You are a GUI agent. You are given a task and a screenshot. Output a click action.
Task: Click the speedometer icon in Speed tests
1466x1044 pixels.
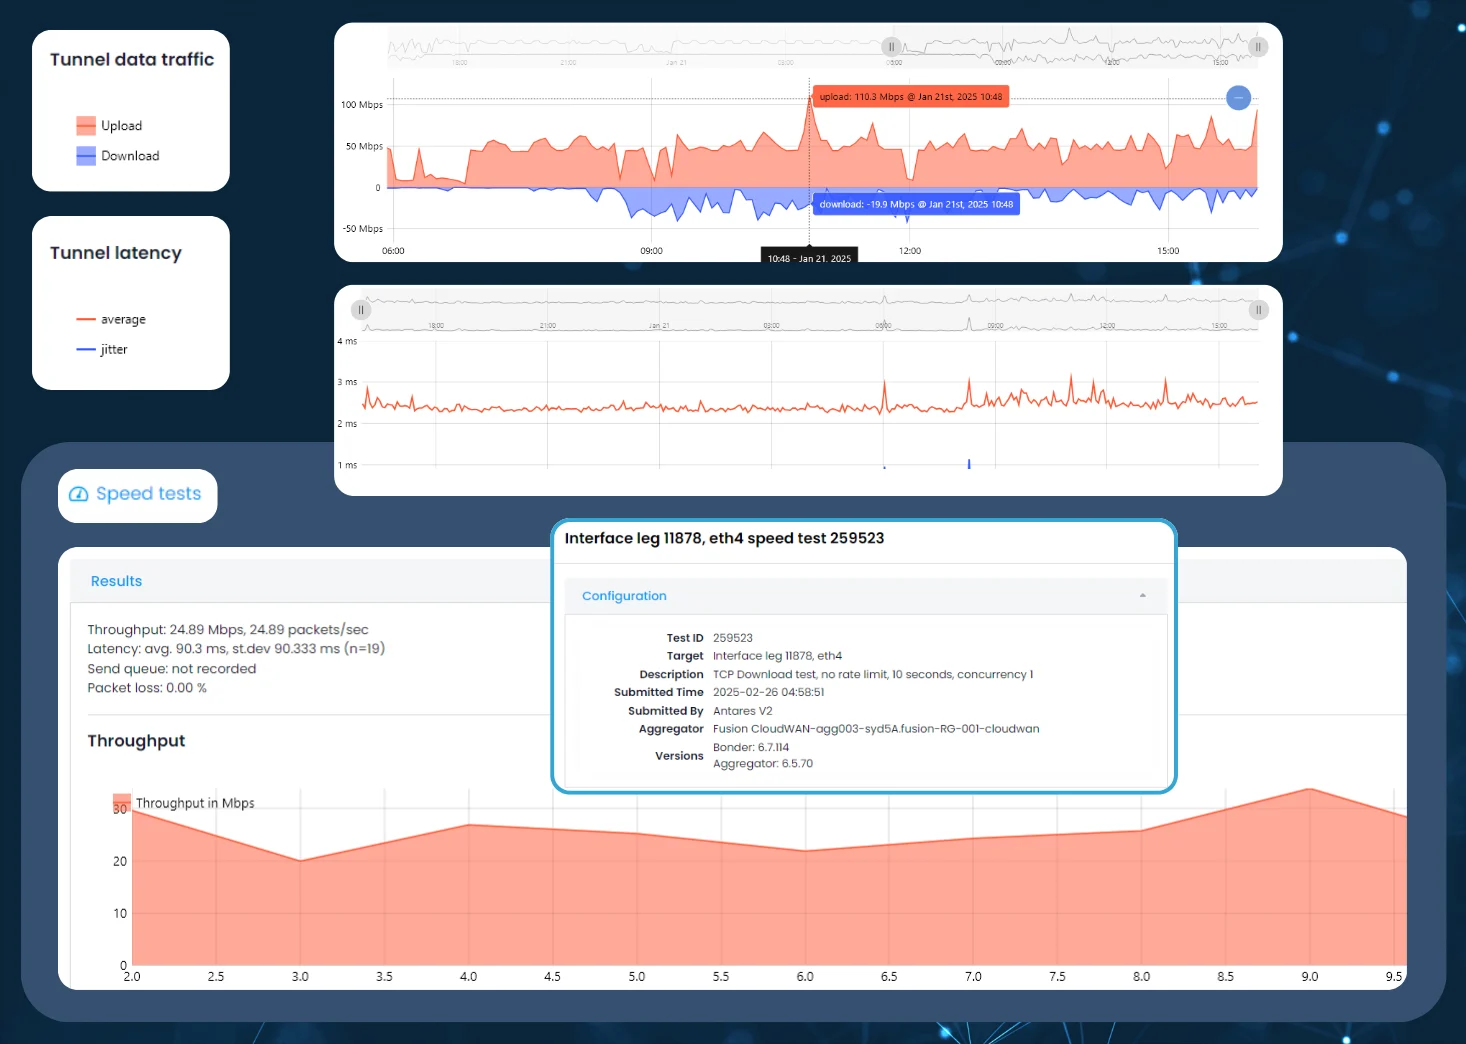click(x=79, y=494)
